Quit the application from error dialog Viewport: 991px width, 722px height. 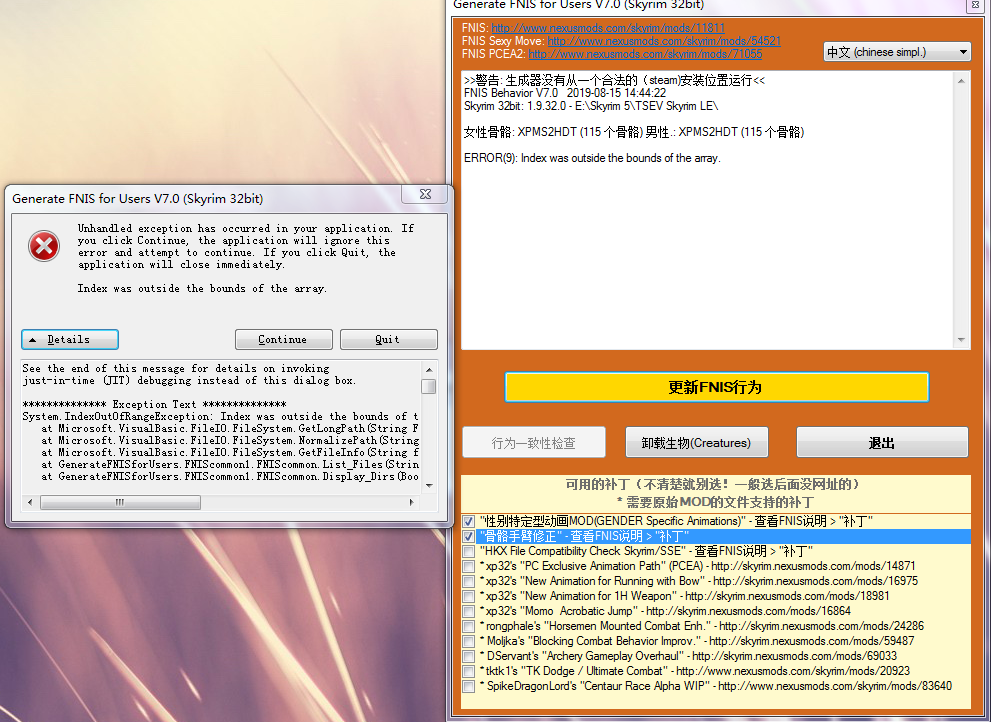click(388, 340)
